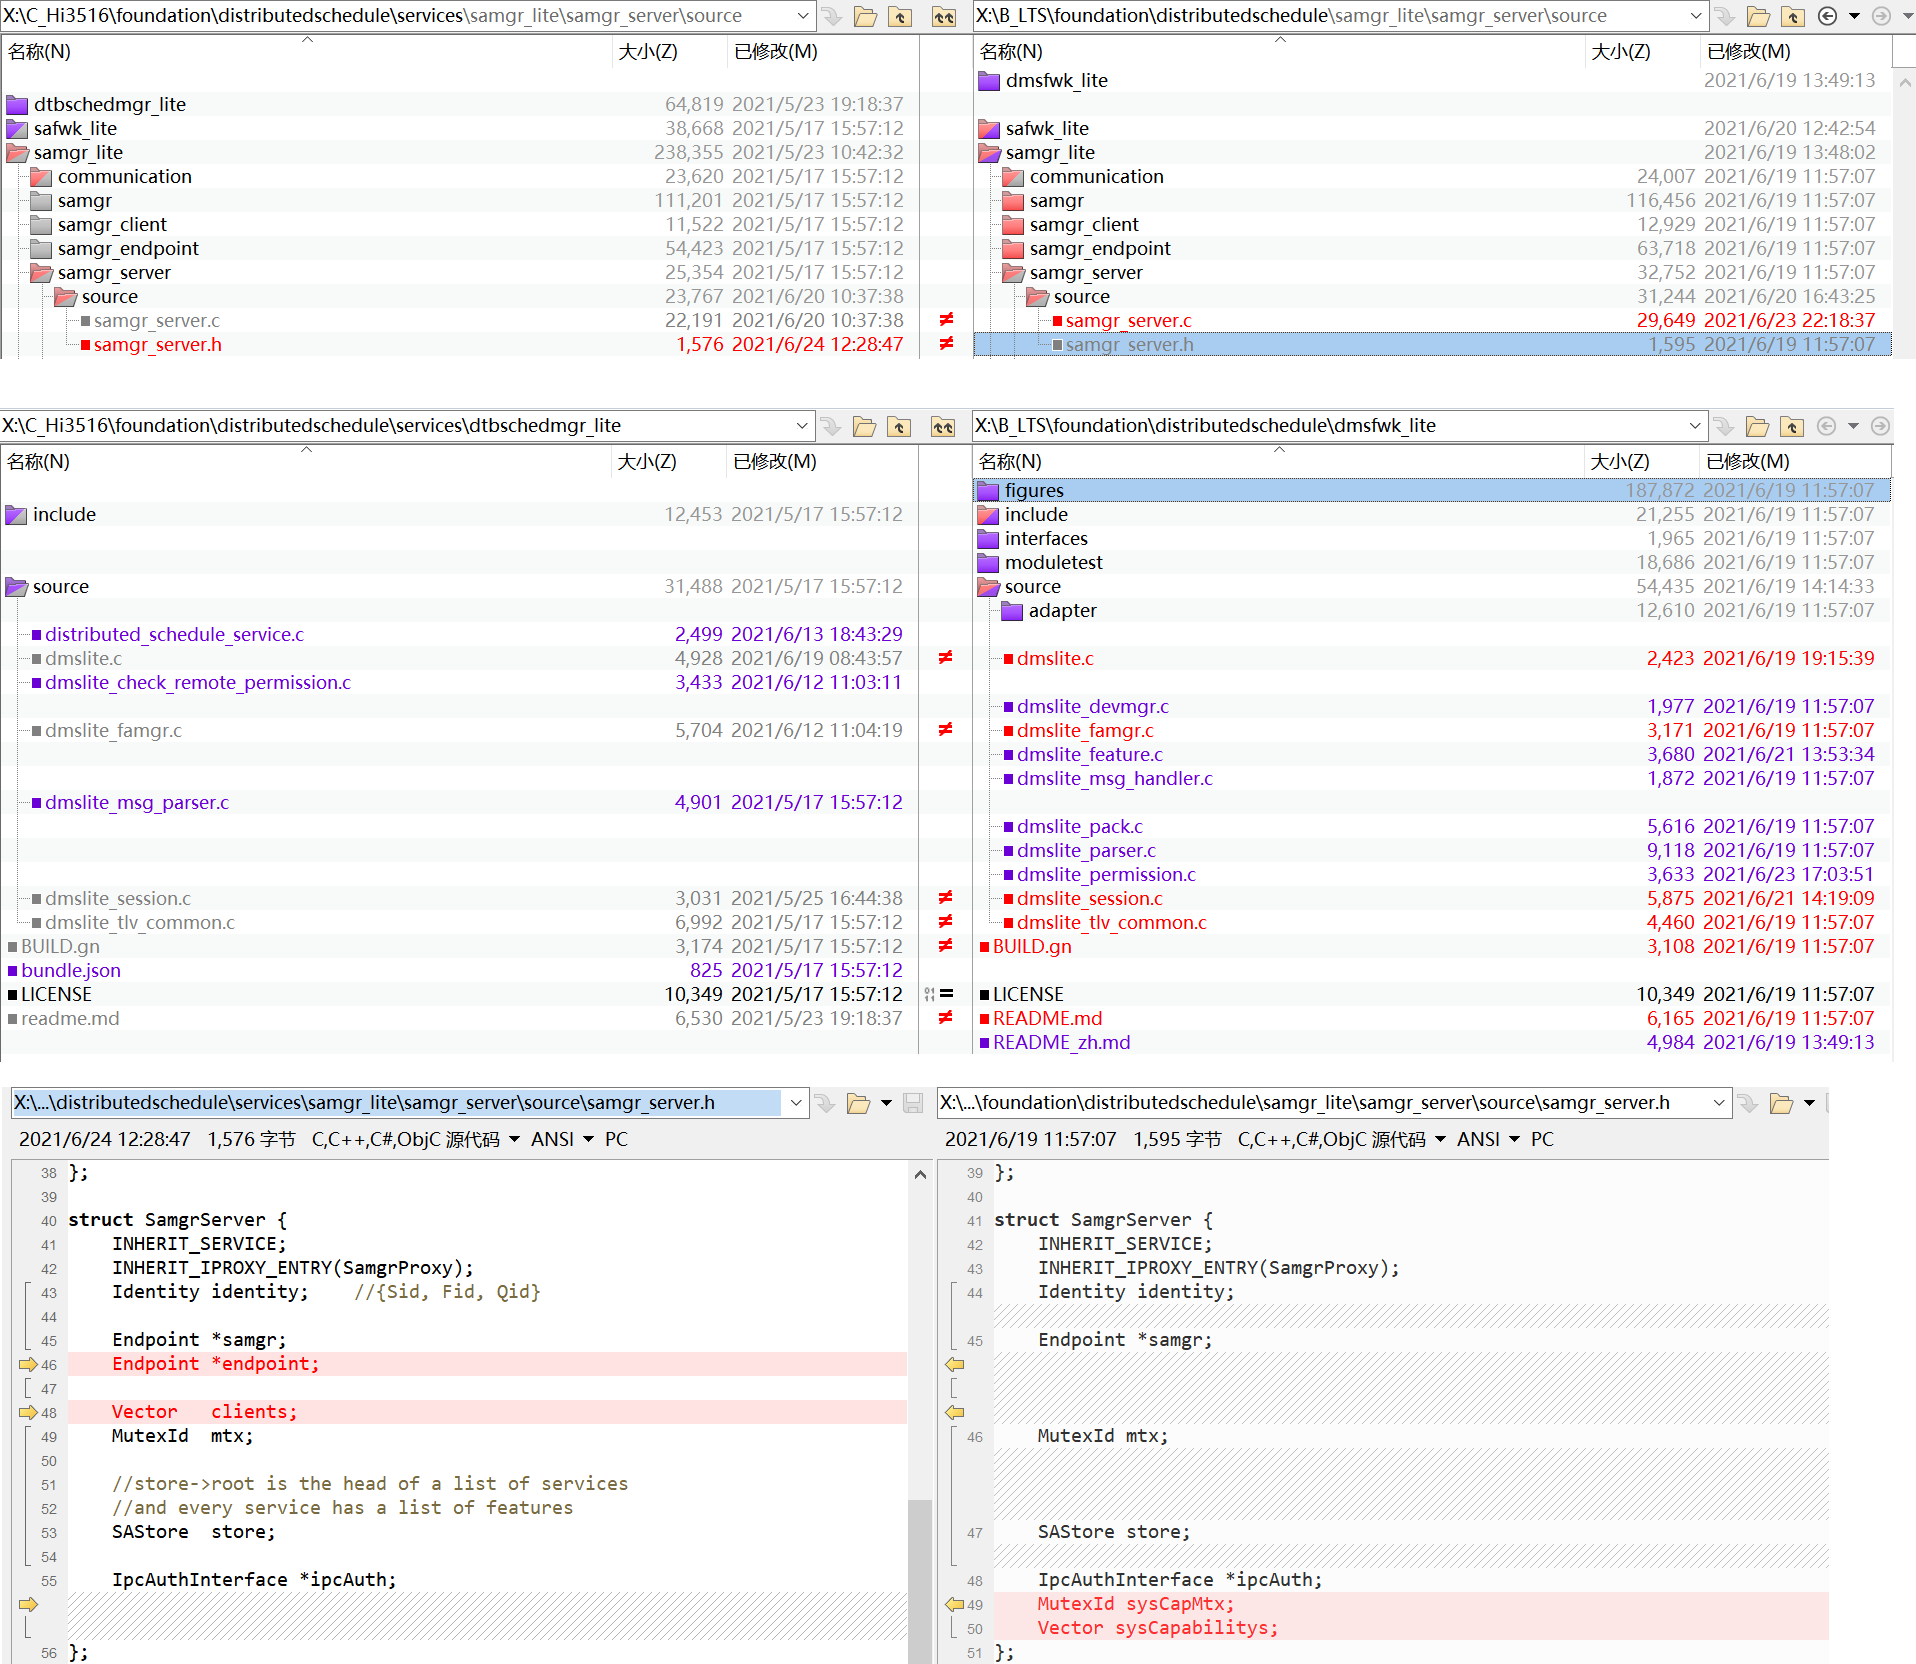Click not-equal marker on dmslite.c row
The height and width of the screenshot is (1664, 1916).
[945, 658]
